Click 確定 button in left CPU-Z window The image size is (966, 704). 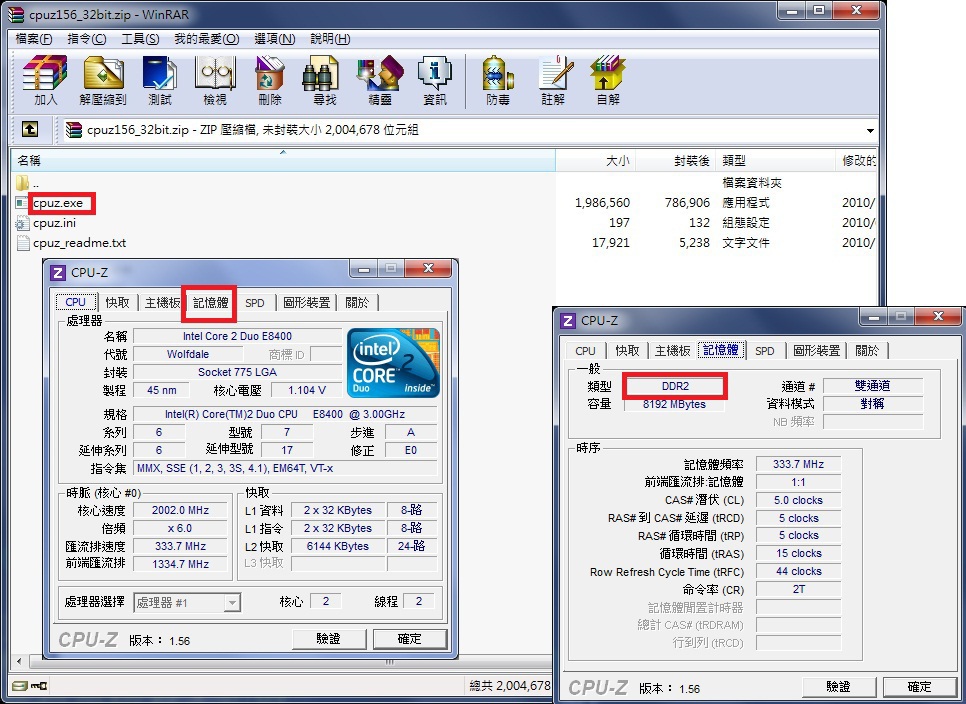410,639
